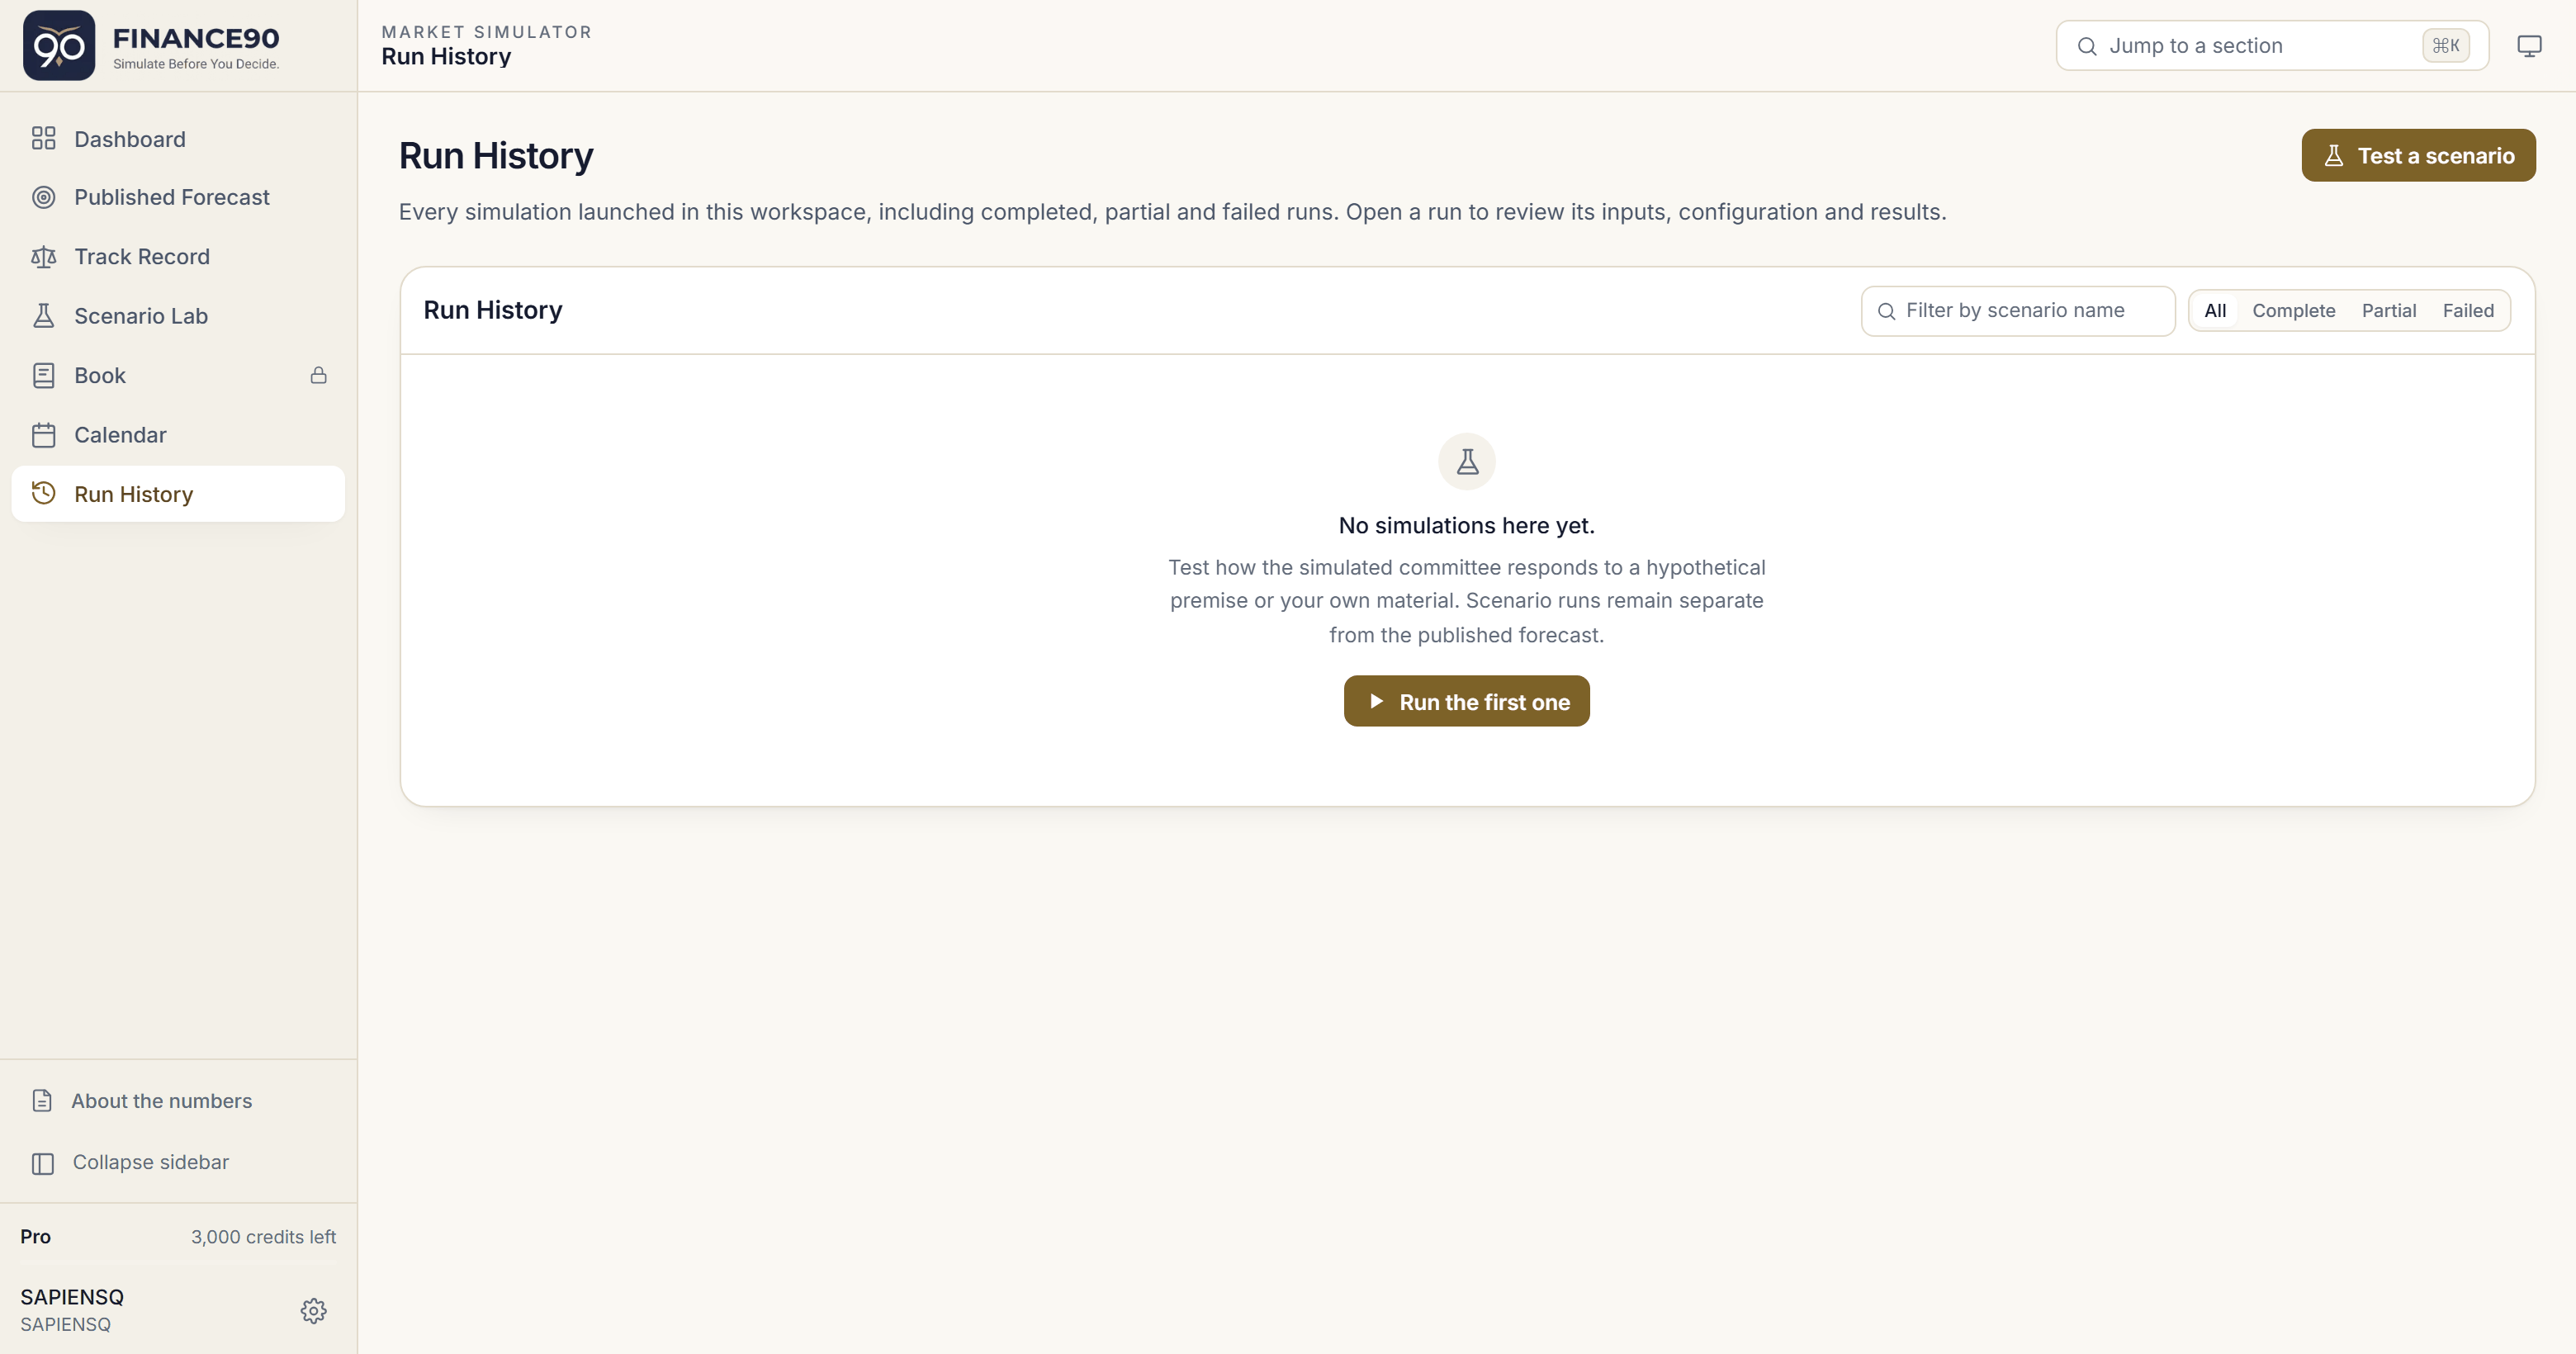Screen dimensions: 2576x1354
Task: Click the '3,000 credits left' text
Action: tap(263, 1237)
